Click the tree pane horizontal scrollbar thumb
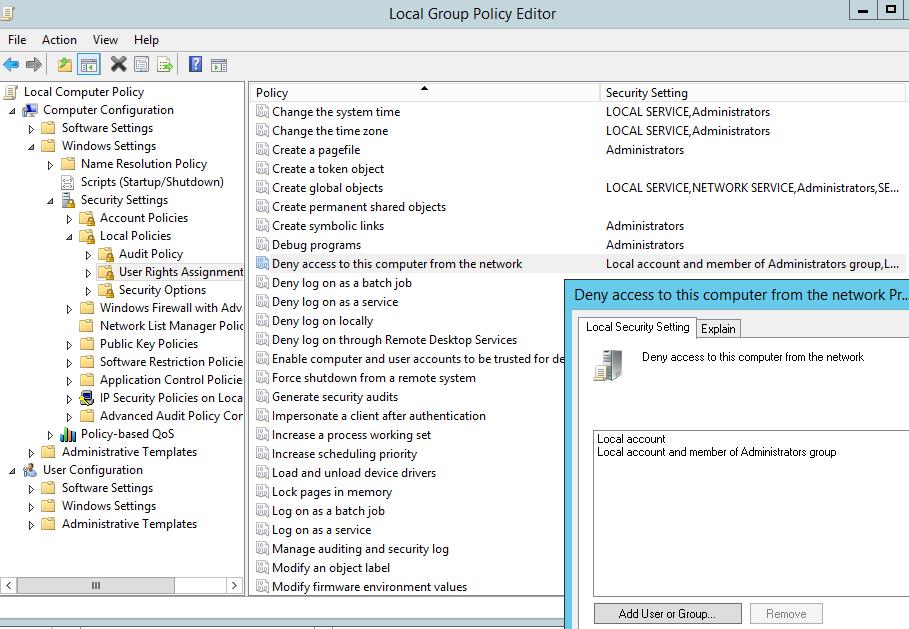The image size is (909, 629). 96,586
